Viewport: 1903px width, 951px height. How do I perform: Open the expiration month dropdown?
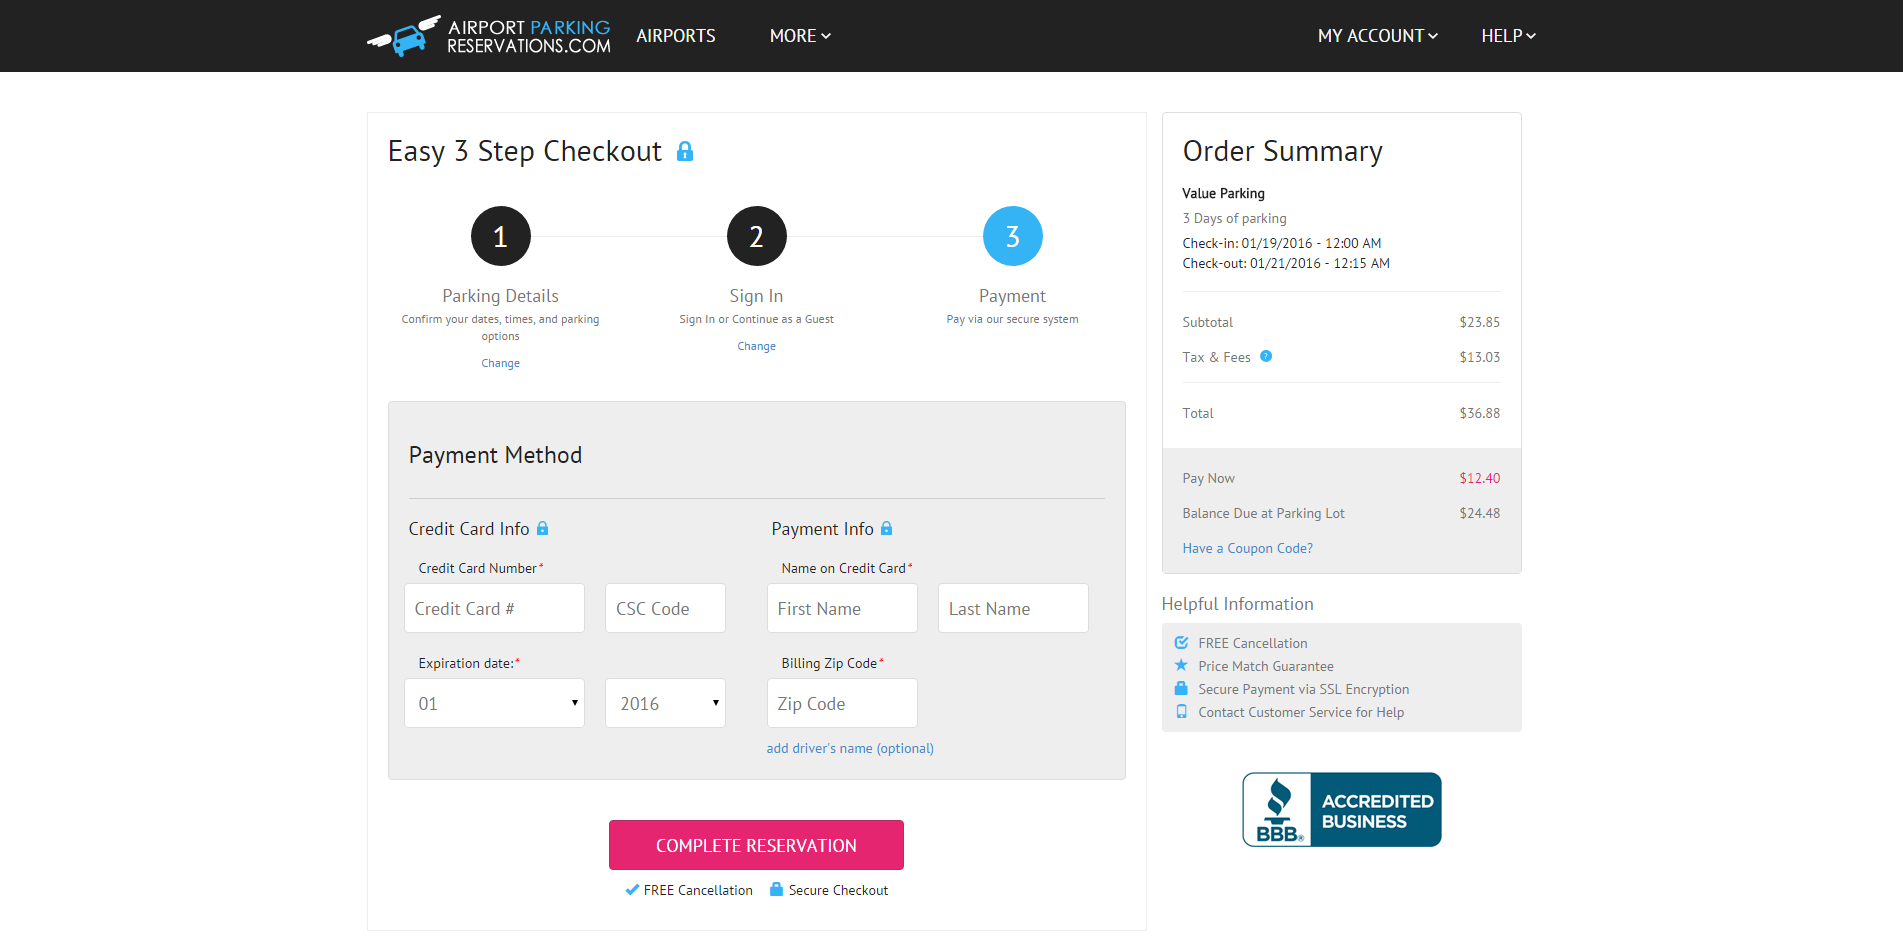pyautogui.click(x=494, y=703)
